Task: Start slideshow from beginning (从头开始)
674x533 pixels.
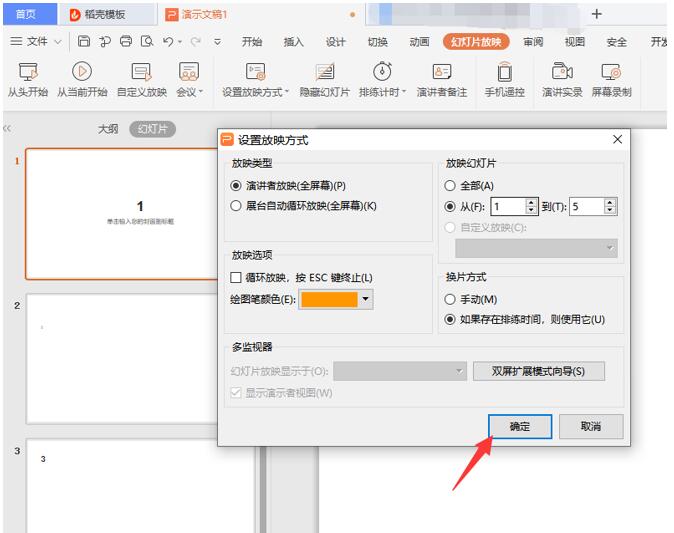Action: [28, 80]
